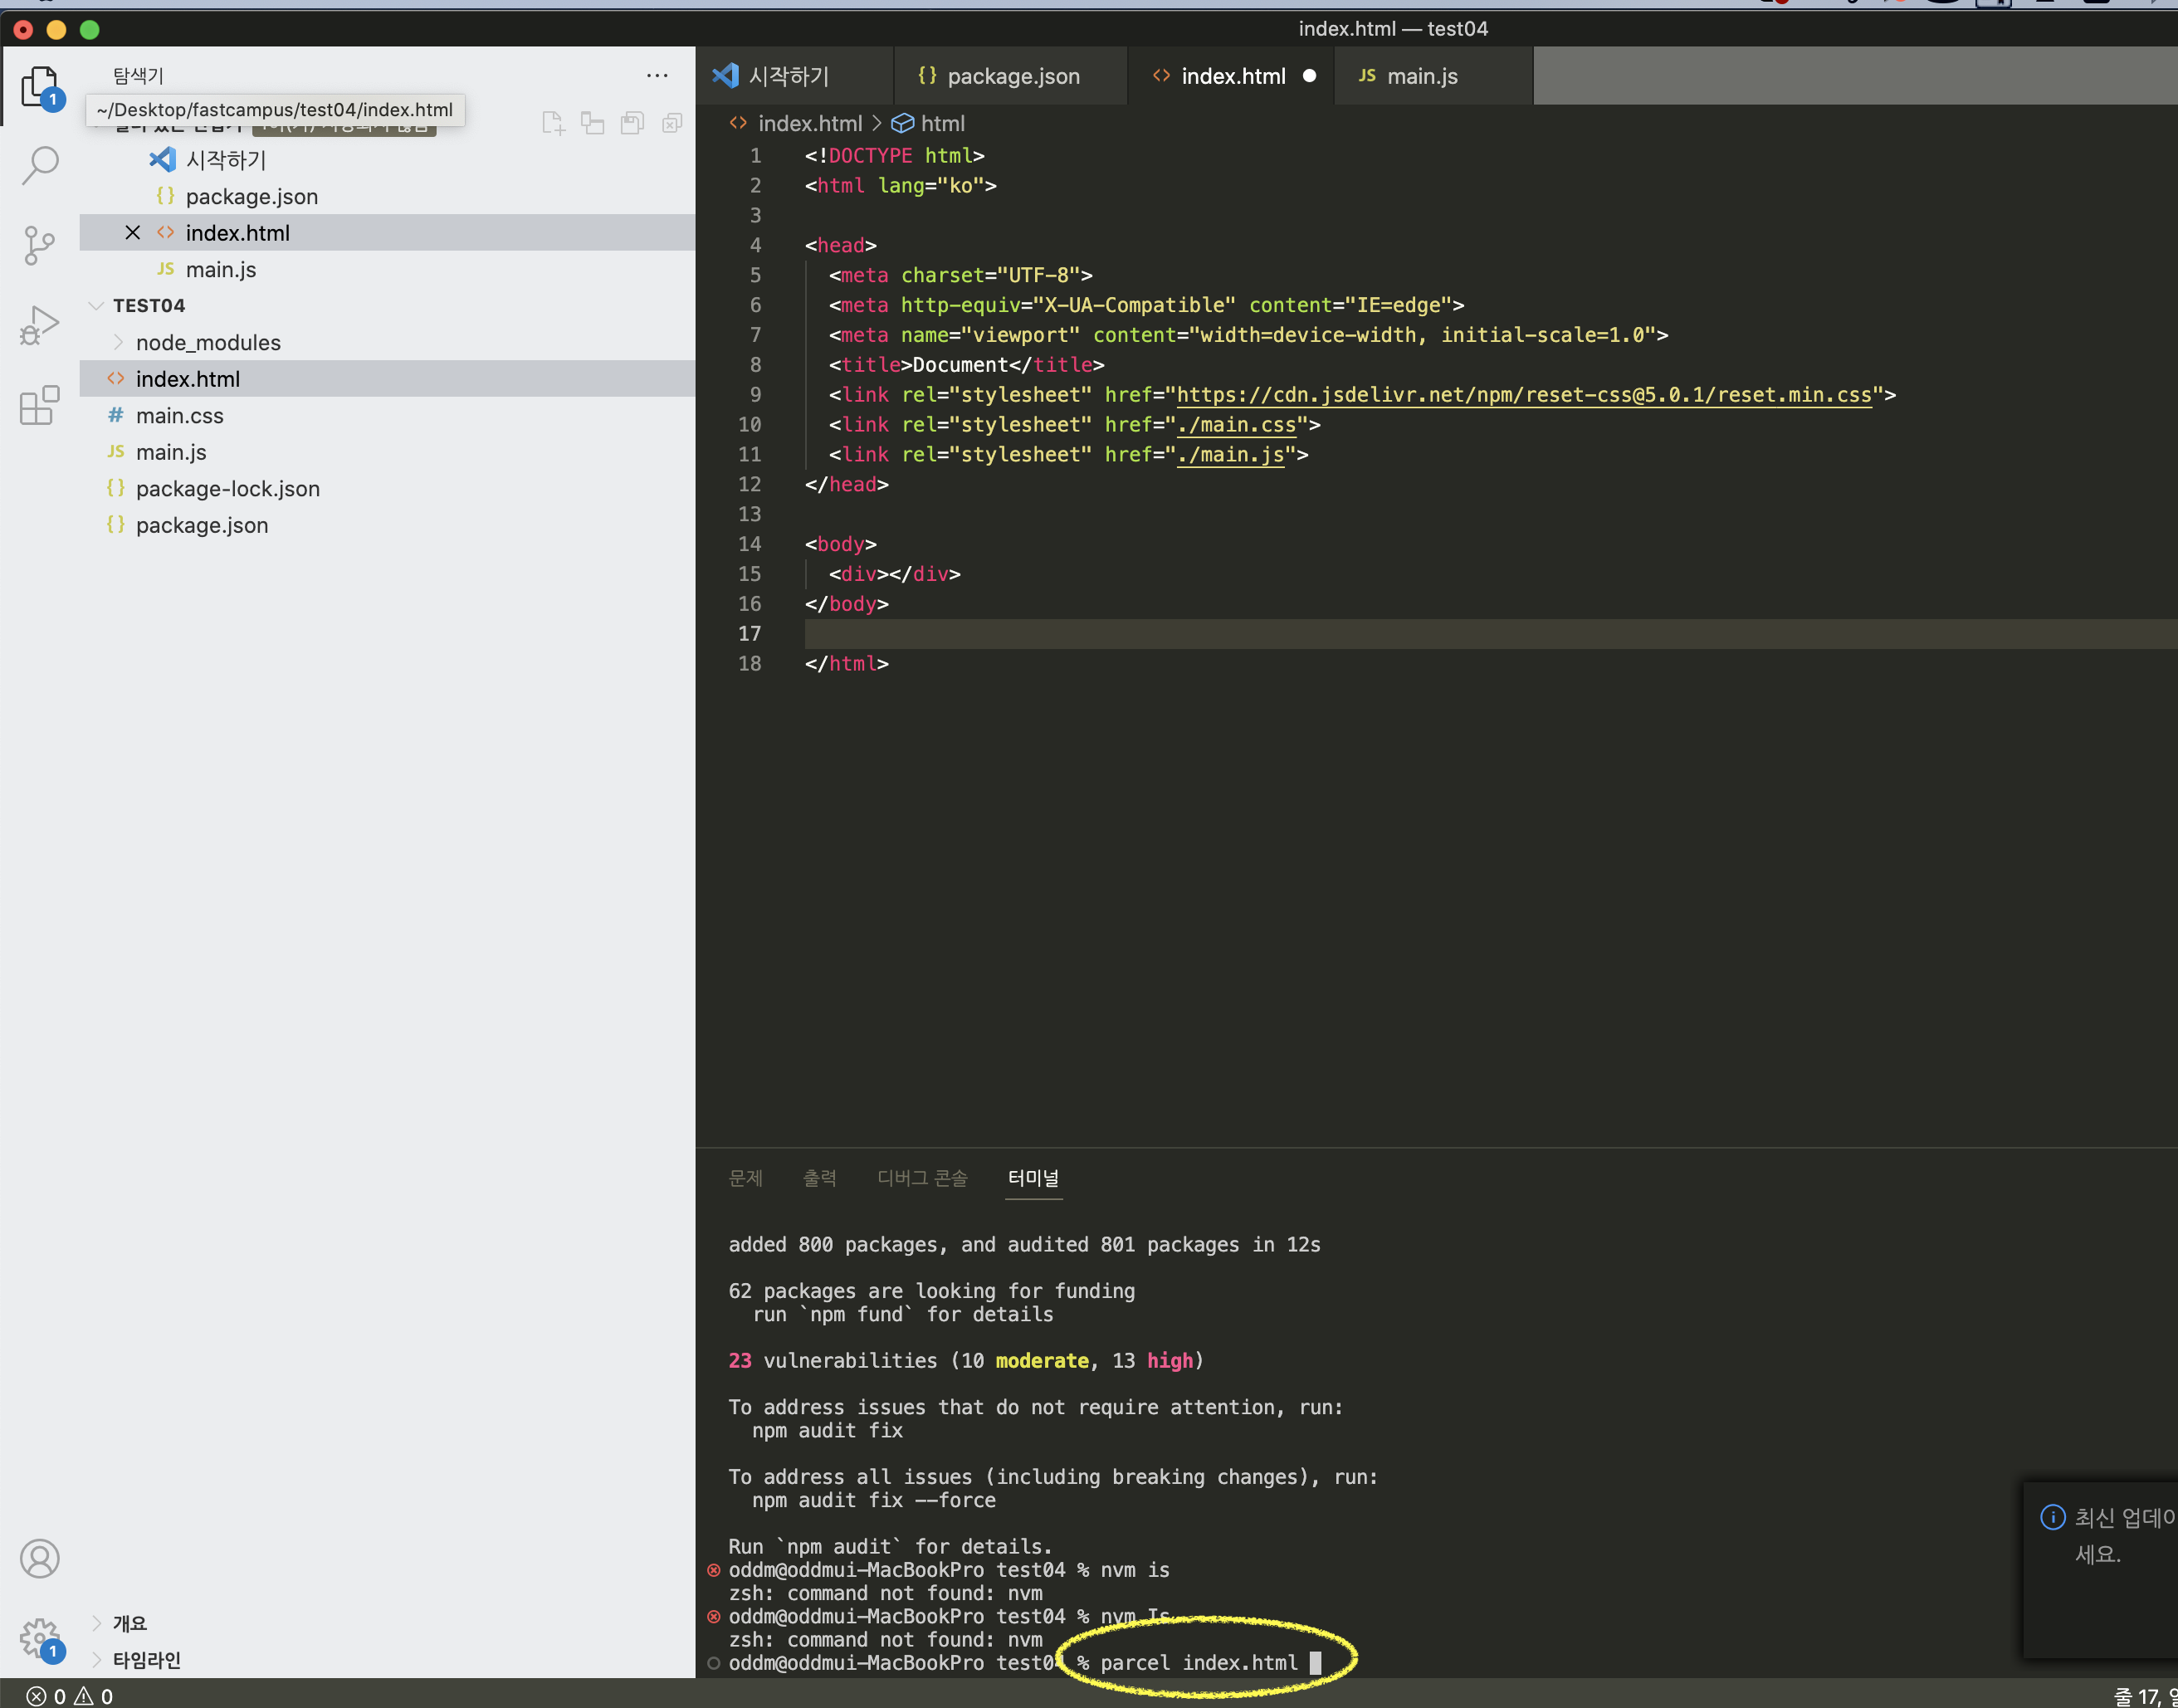Open the 문제 problems panel tab
Viewport: 2178px width, 1708px height.
coord(745,1178)
